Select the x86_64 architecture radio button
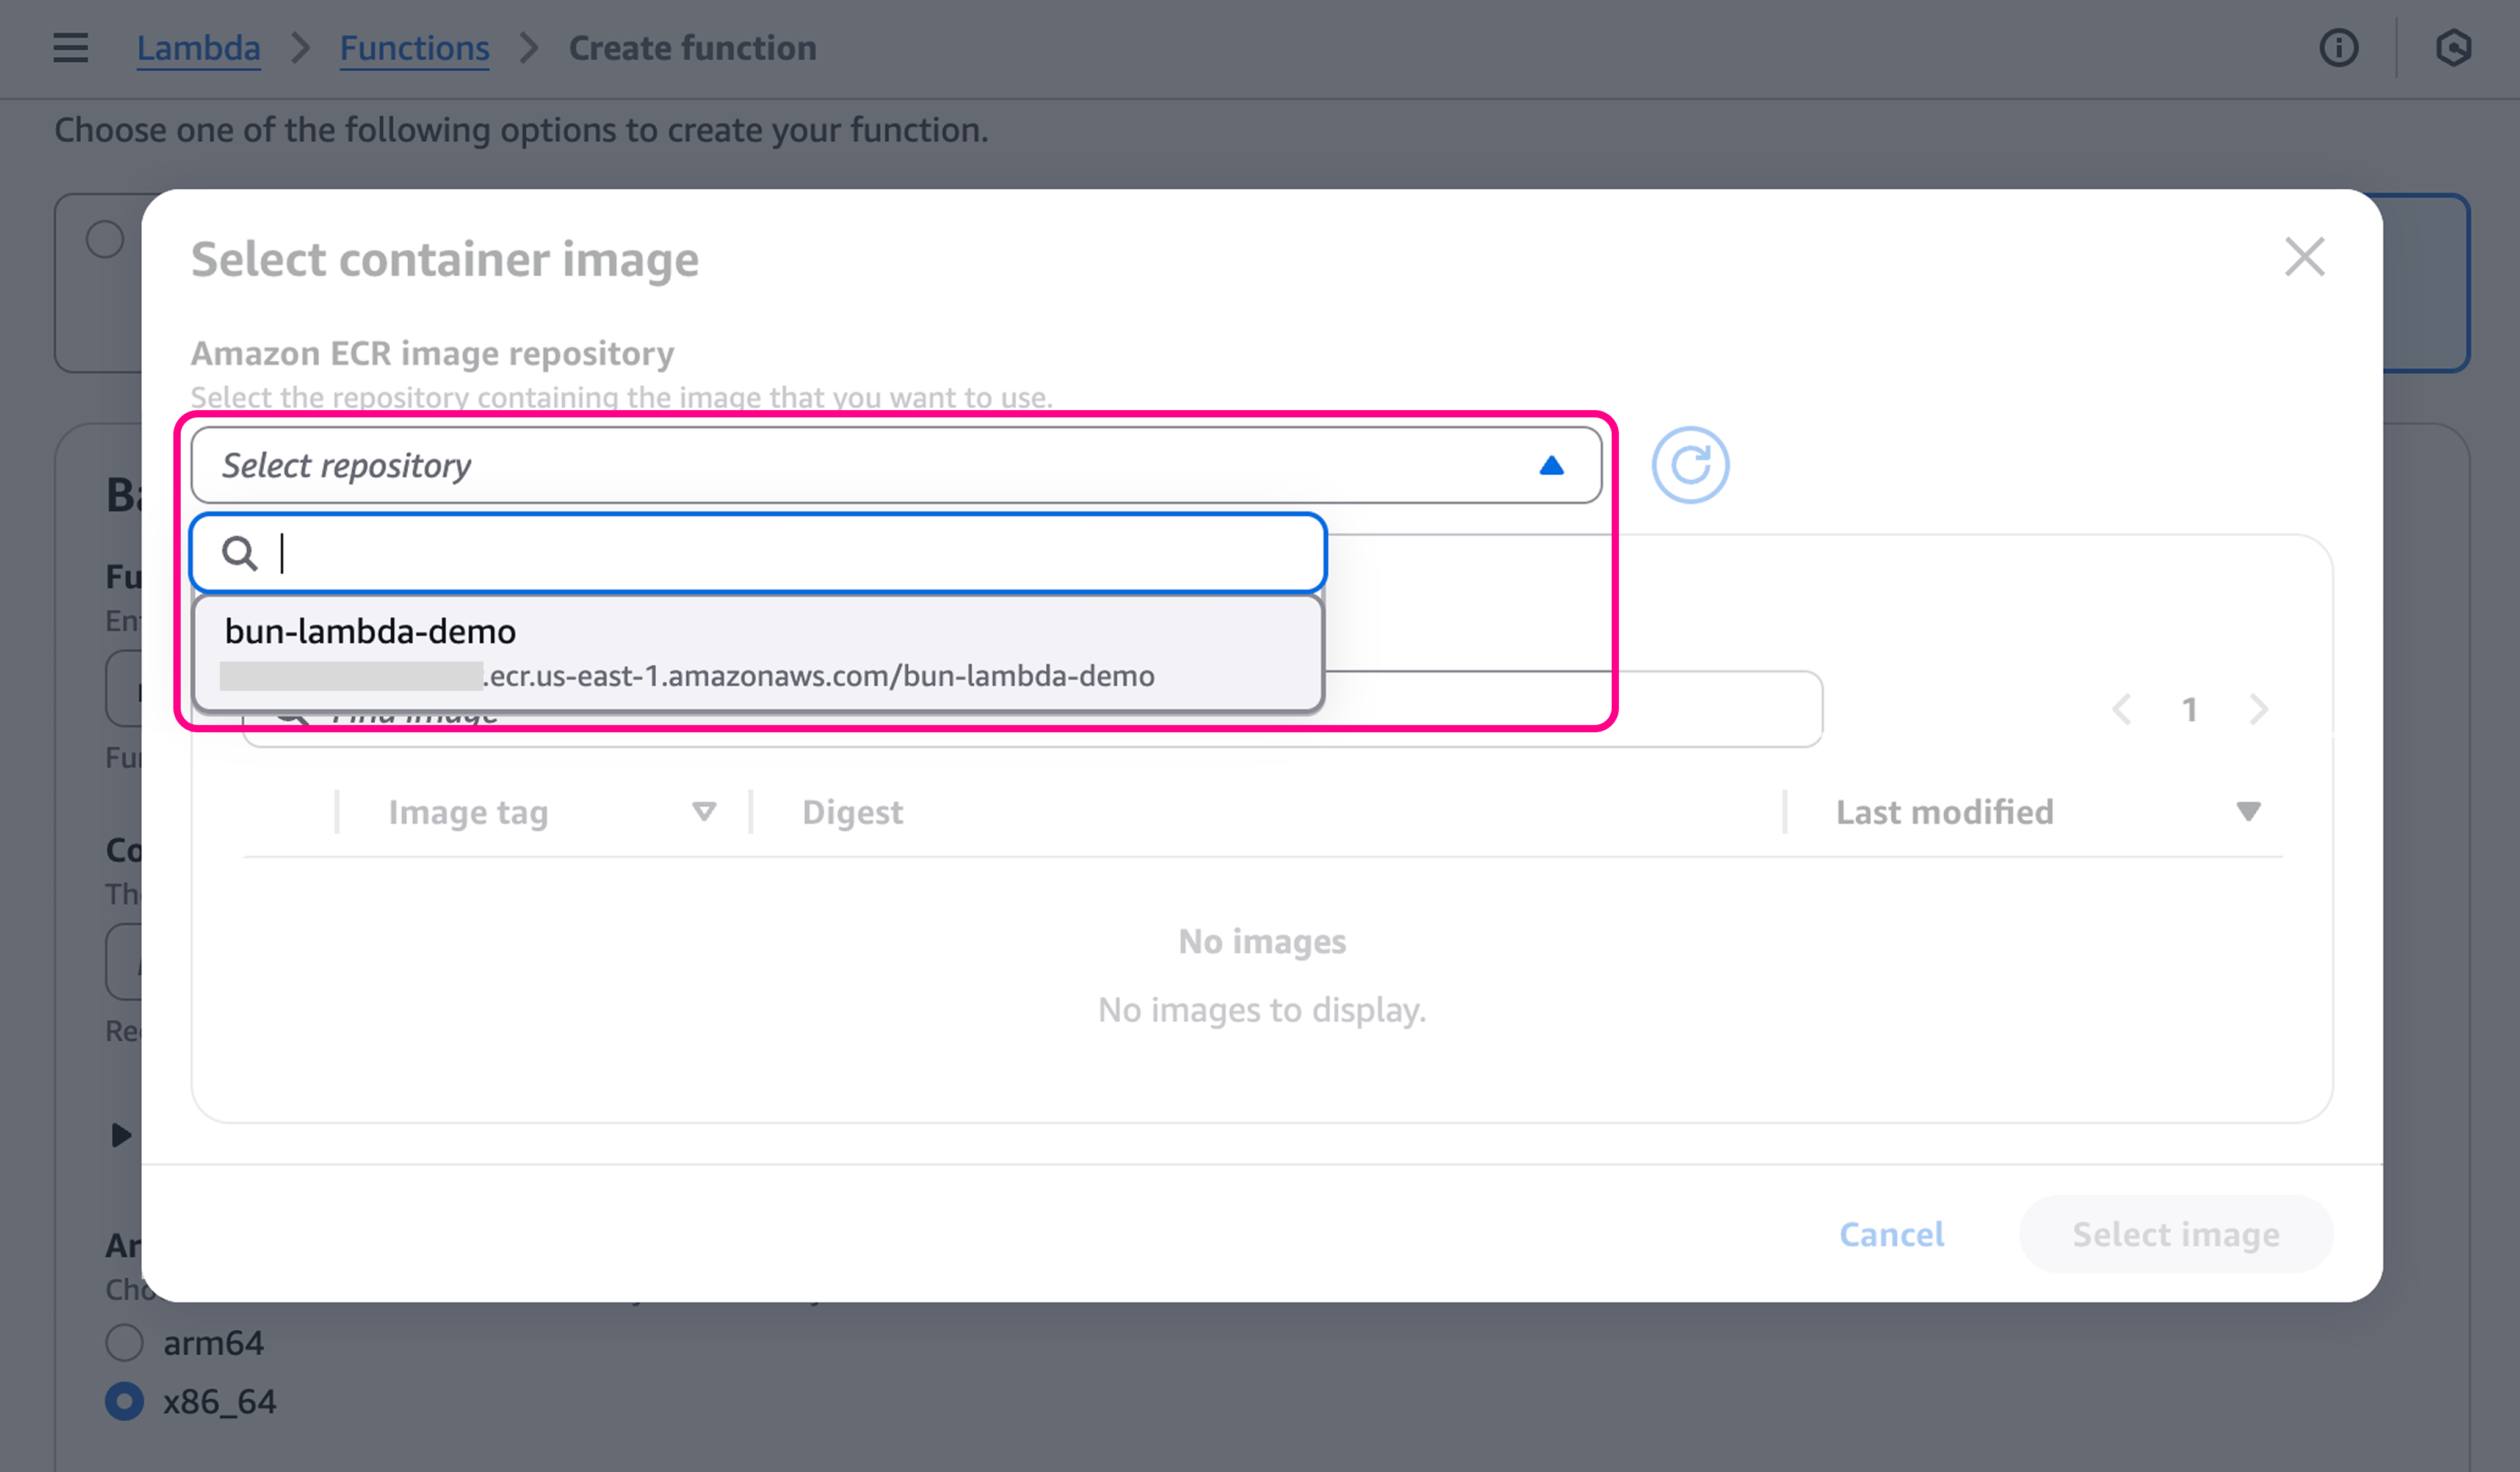This screenshot has width=2520, height=1472. tap(124, 1401)
